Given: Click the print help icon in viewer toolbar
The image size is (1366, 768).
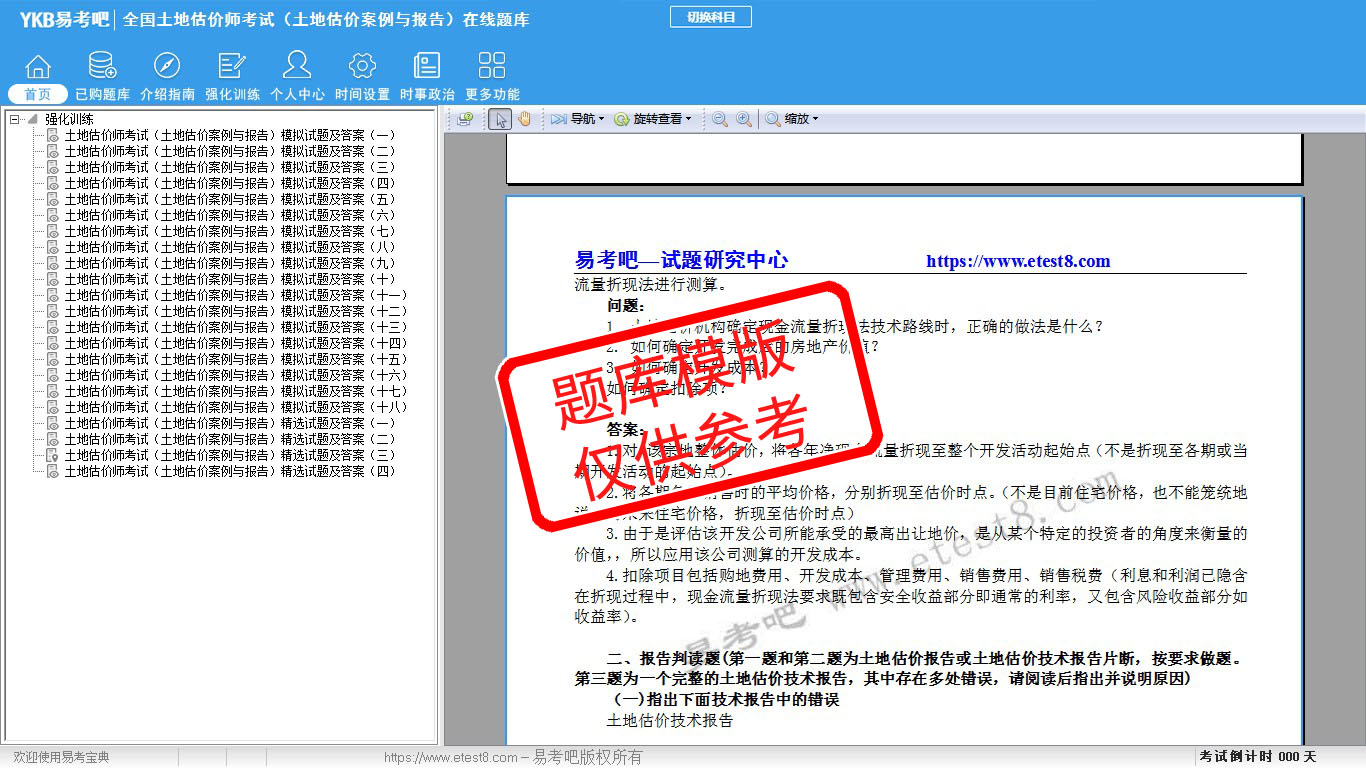Looking at the screenshot, I should [x=465, y=119].
